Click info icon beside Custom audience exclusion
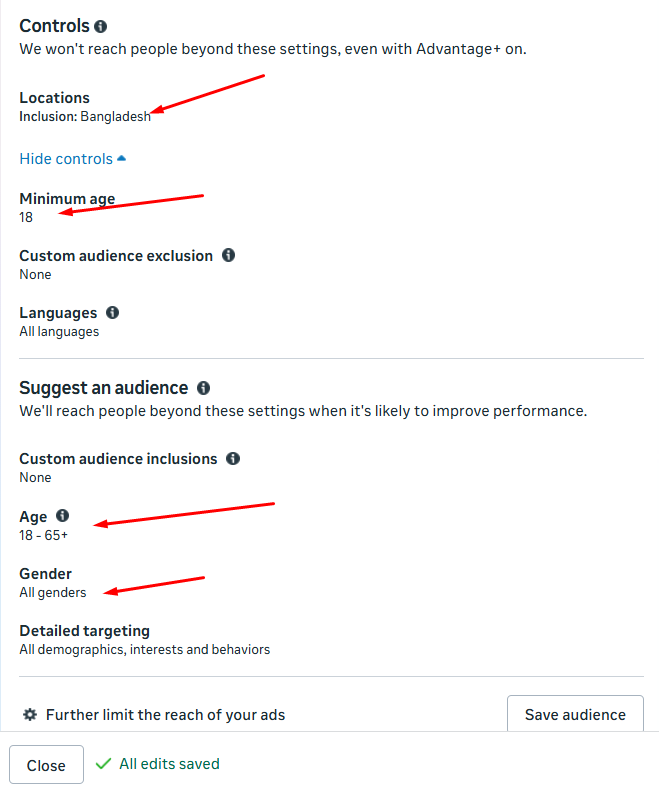Image resolution: width=659 pixels, height=793 pixels. pyautogui.click(x=228, y=255)
